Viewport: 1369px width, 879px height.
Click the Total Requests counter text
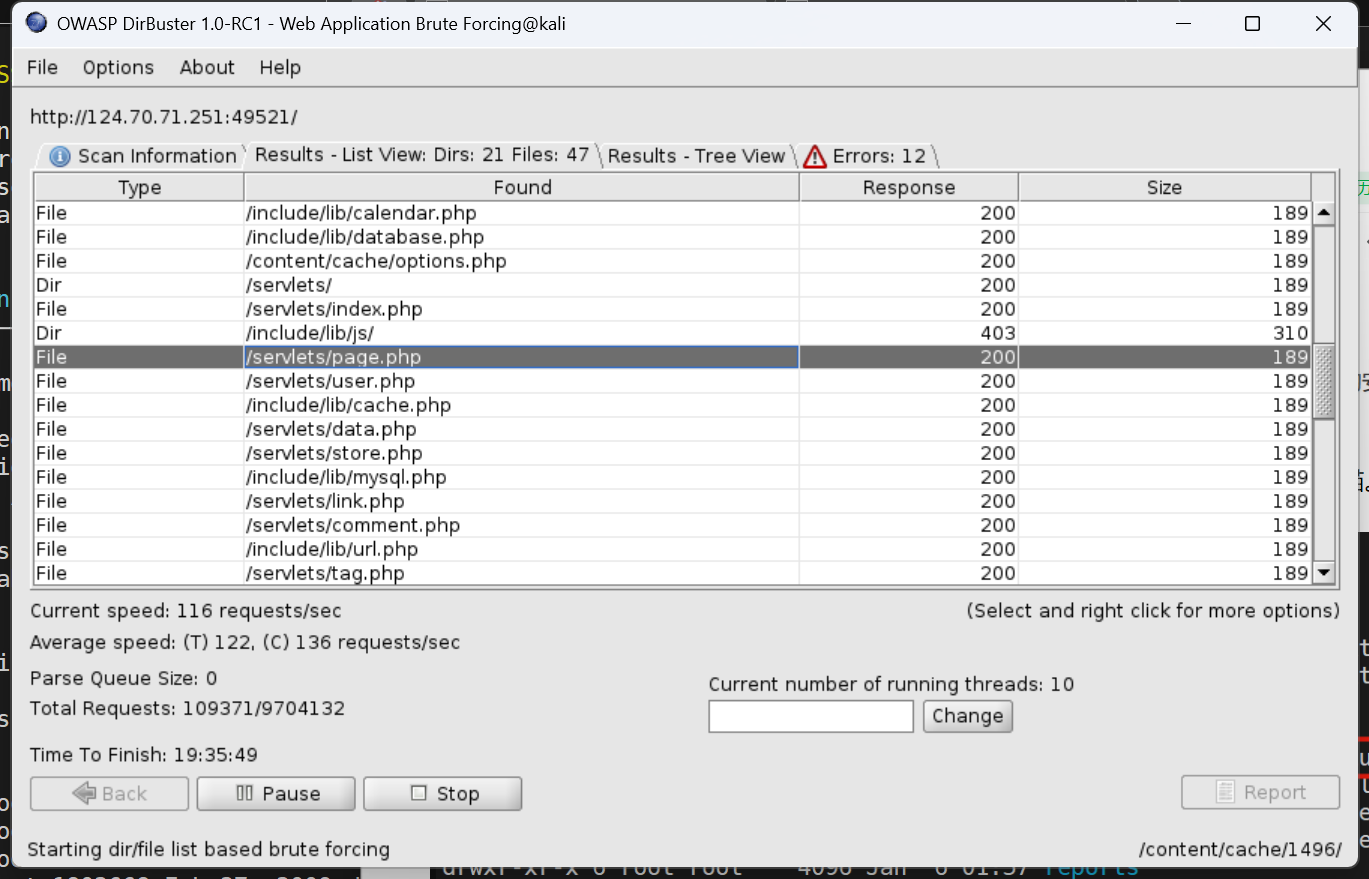coord(188,709)
